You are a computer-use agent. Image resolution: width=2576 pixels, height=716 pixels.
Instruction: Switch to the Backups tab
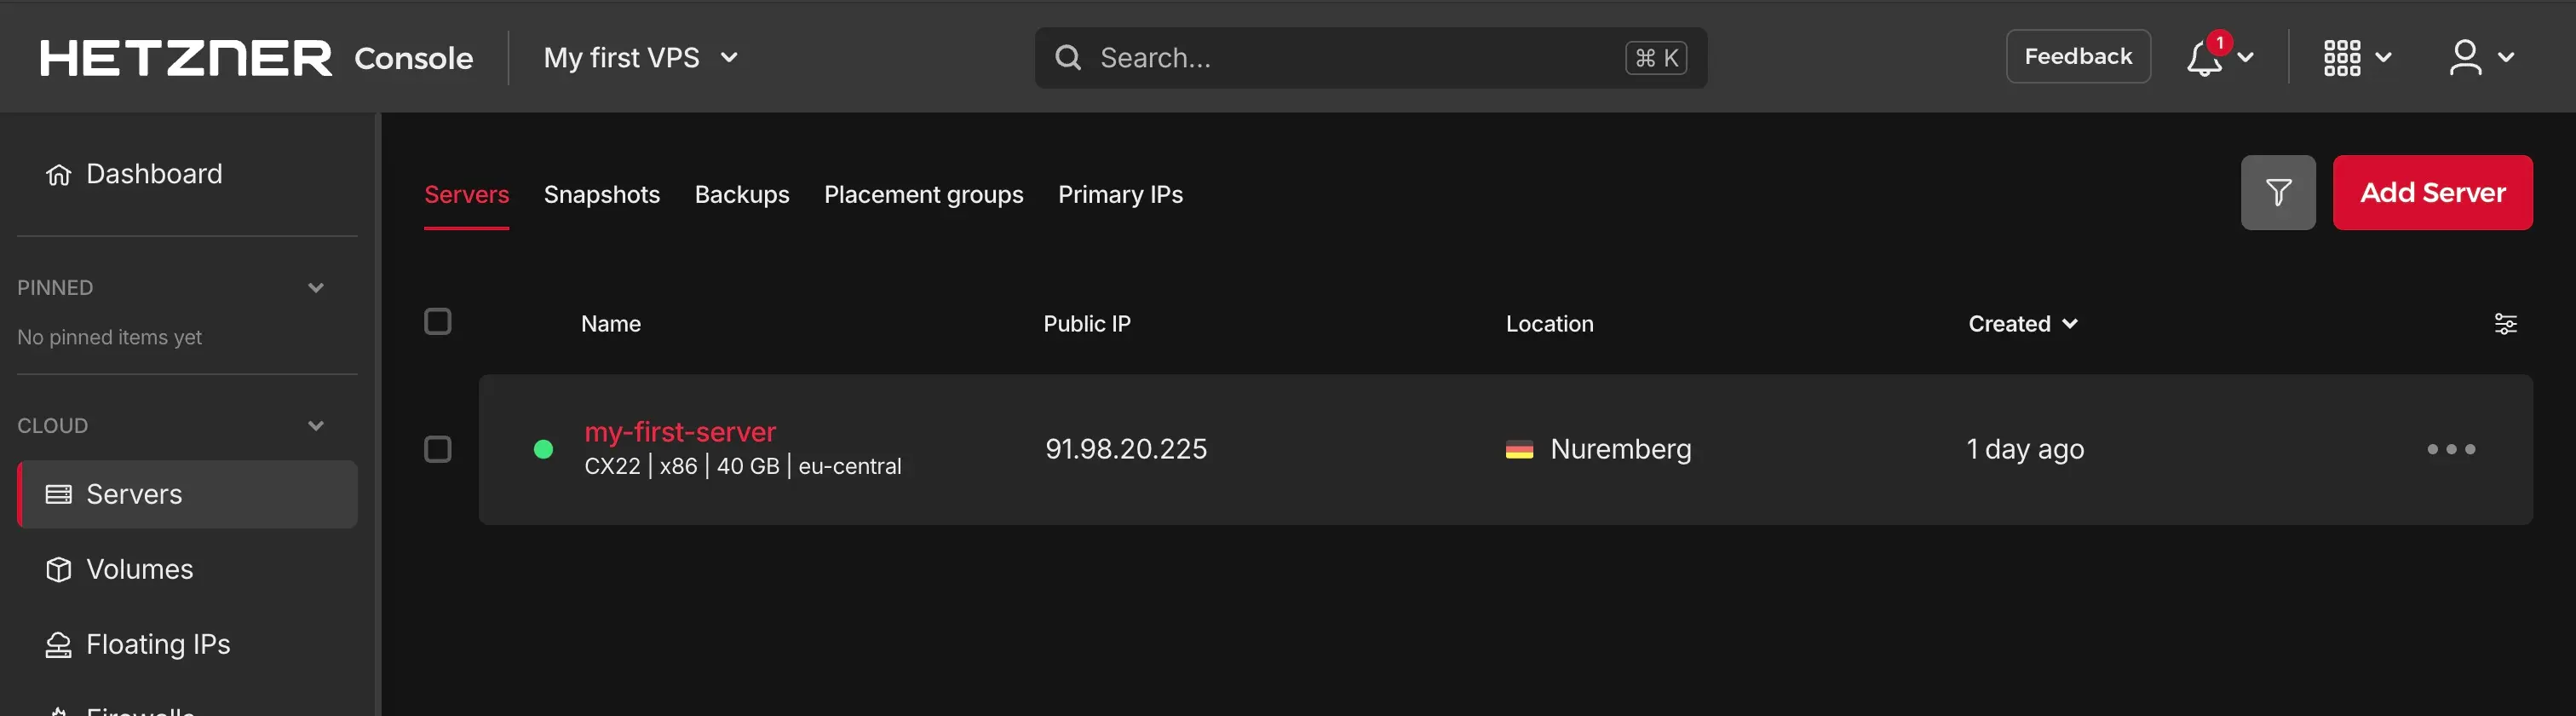click(x=742, y=194)
